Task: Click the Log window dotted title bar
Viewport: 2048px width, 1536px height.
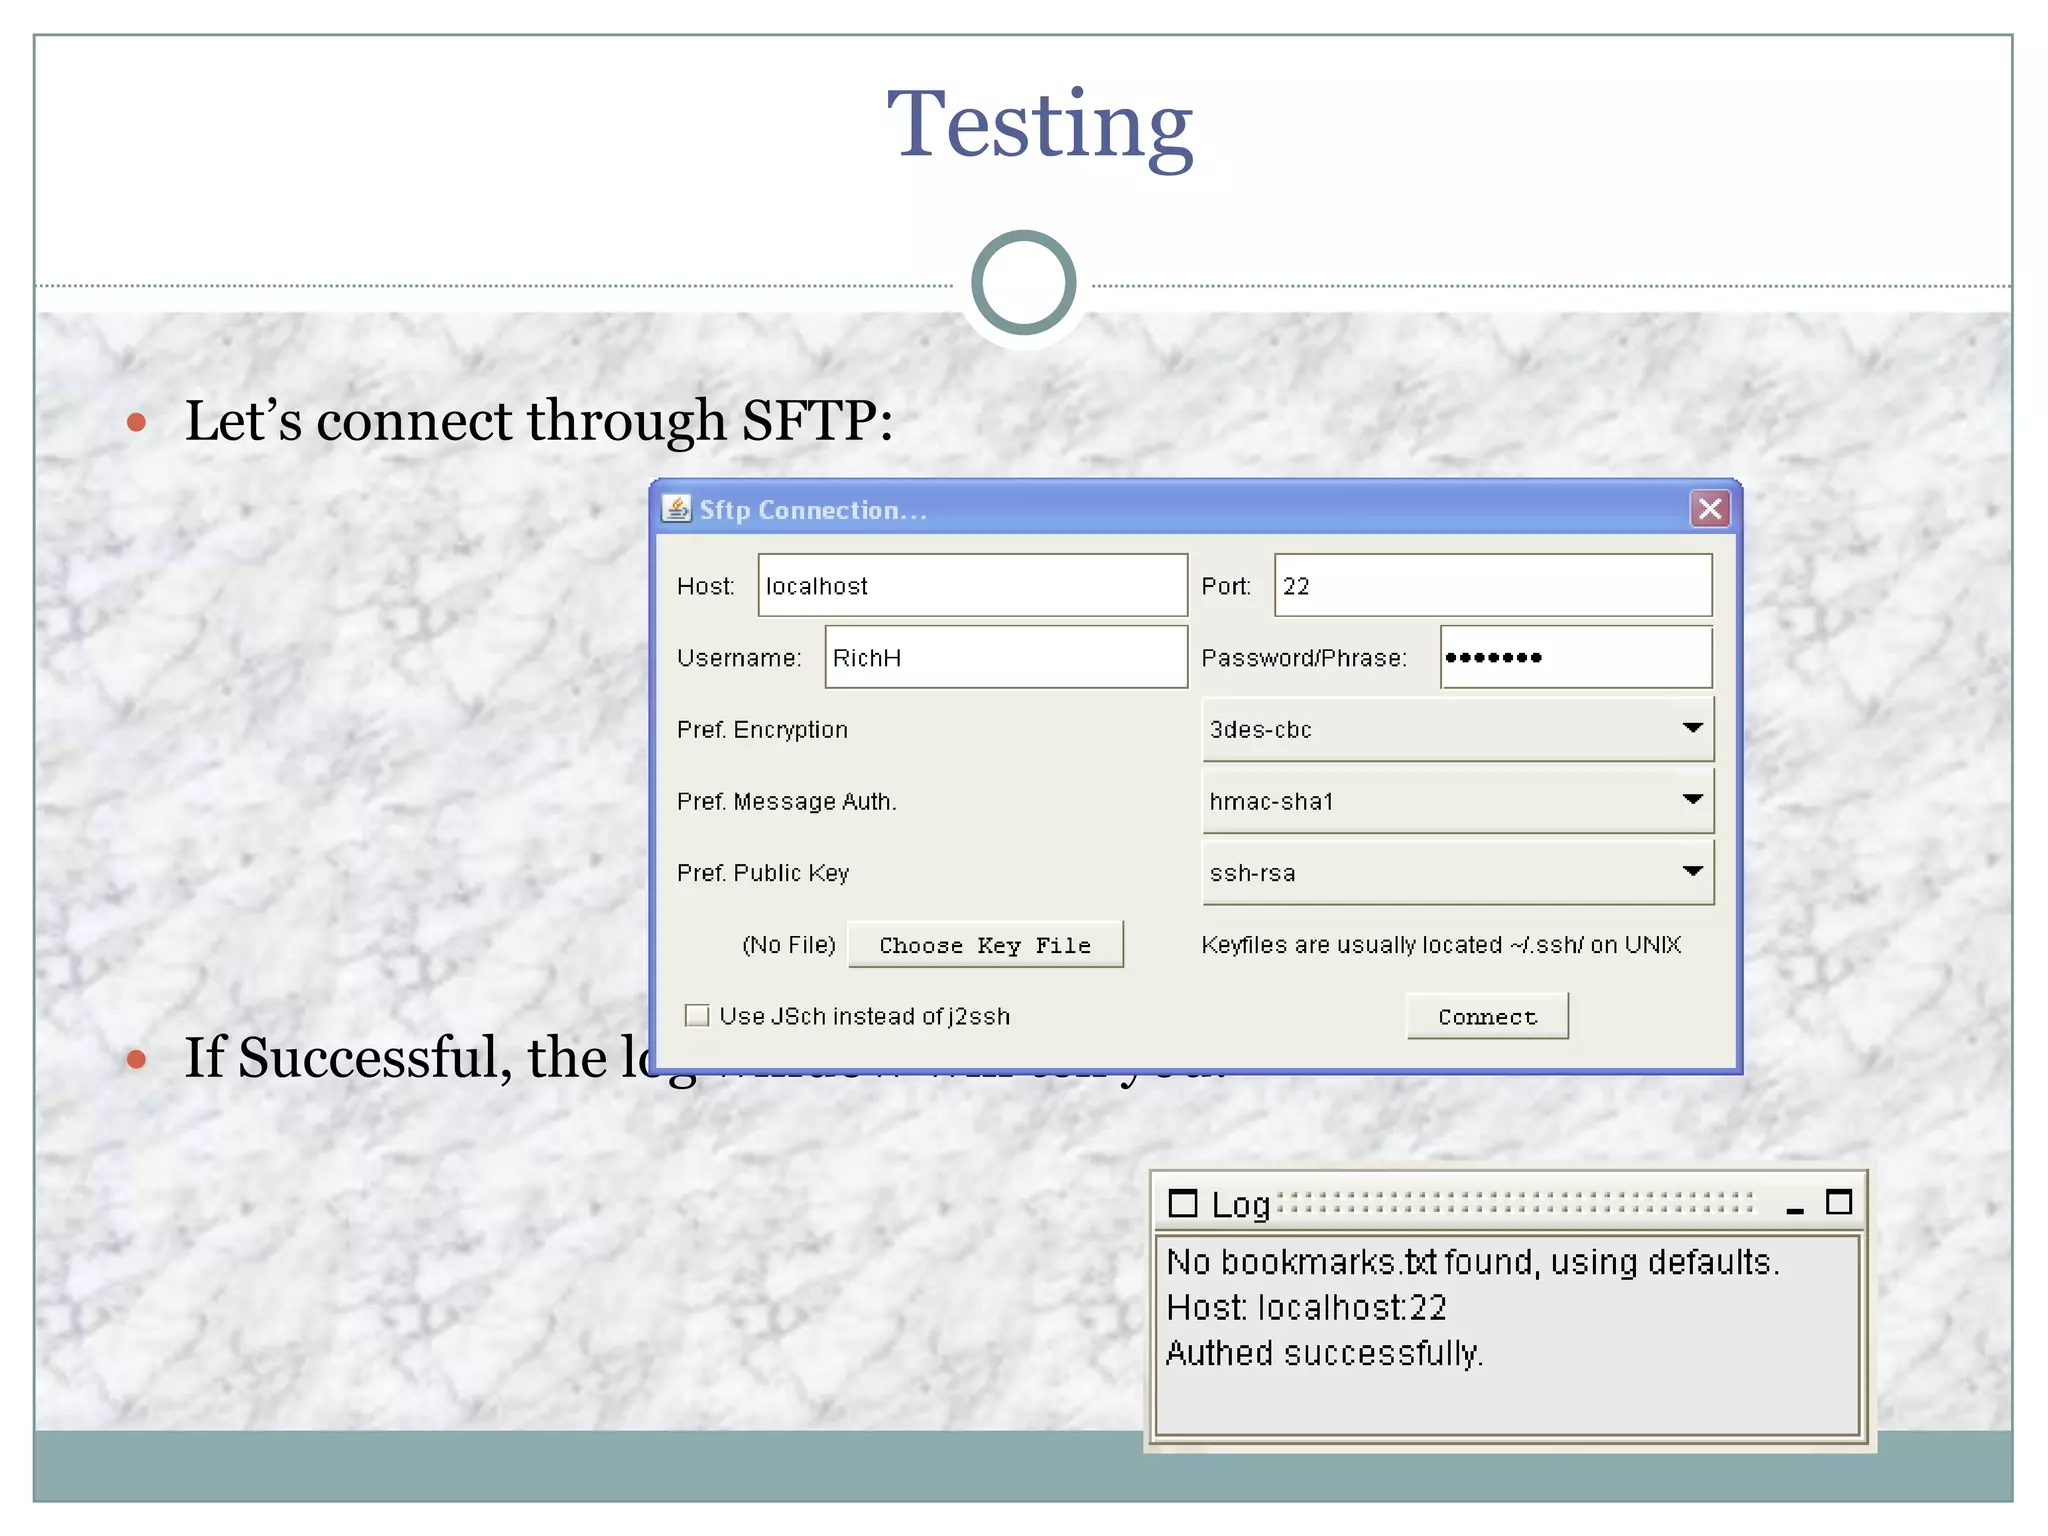Action: pyautogui.click(x=1516, y=1203)
